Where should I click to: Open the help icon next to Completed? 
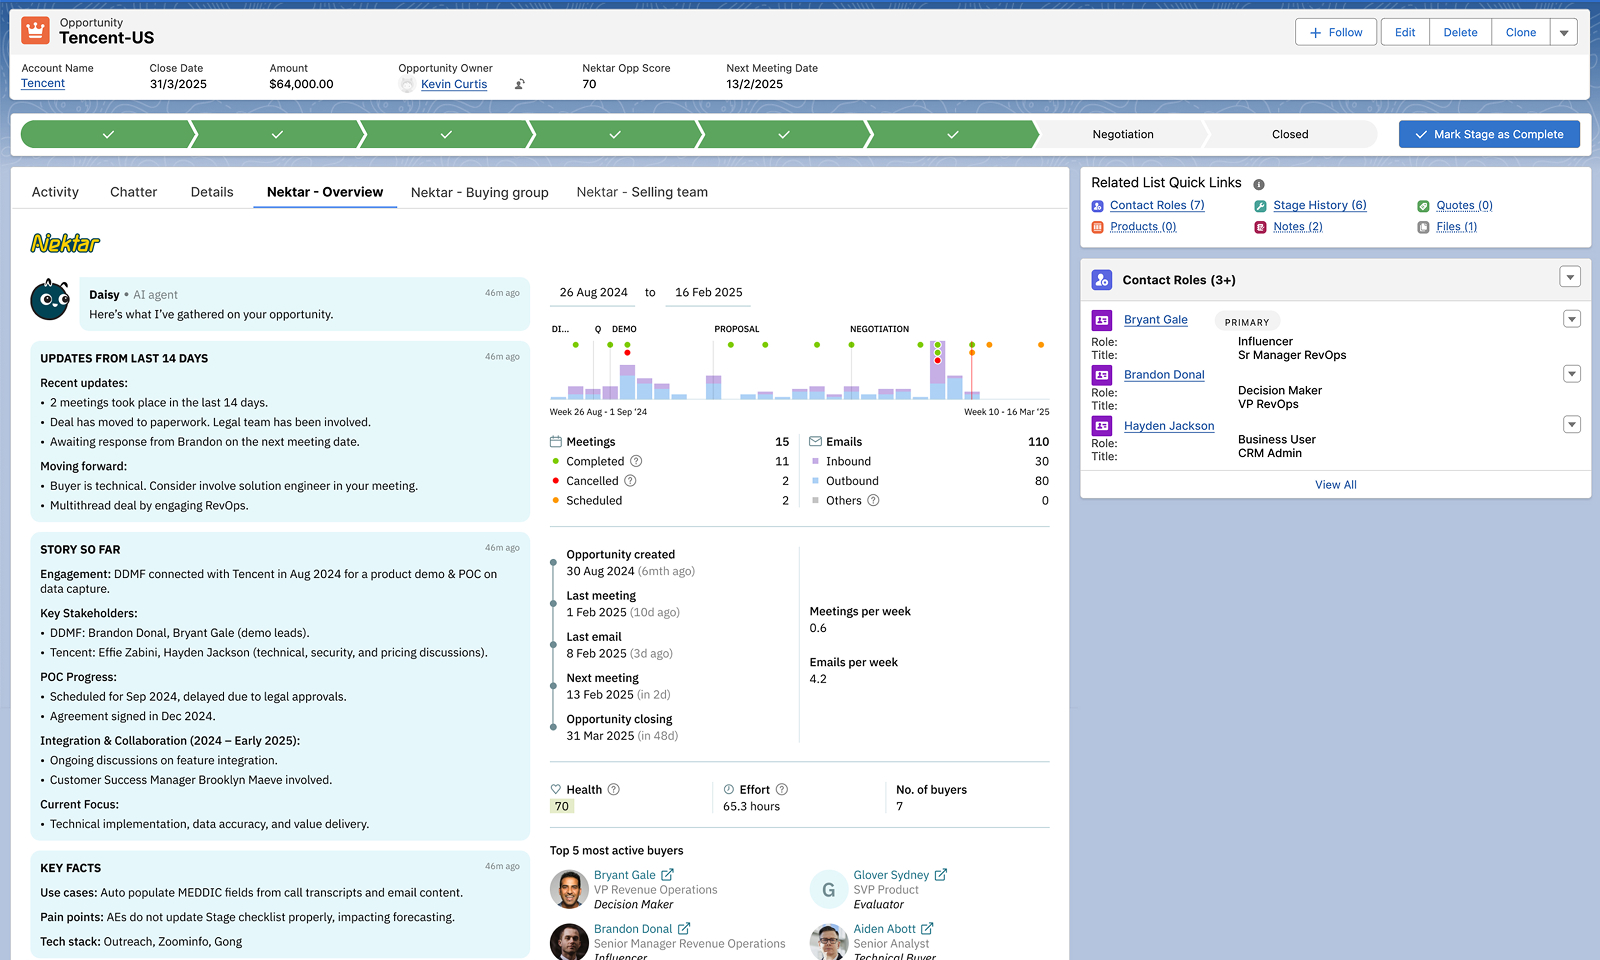(636, 461)
